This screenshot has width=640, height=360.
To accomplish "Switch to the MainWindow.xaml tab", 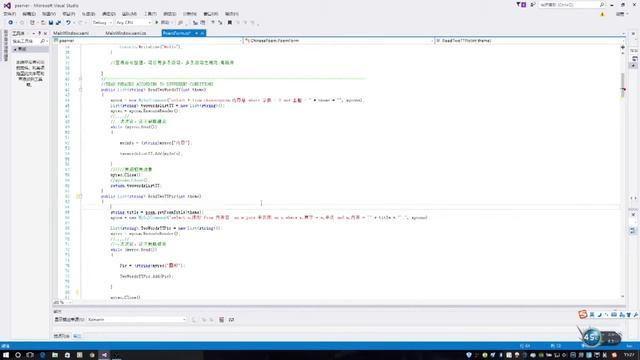I will pyautogui.click(x=71, y=33).
